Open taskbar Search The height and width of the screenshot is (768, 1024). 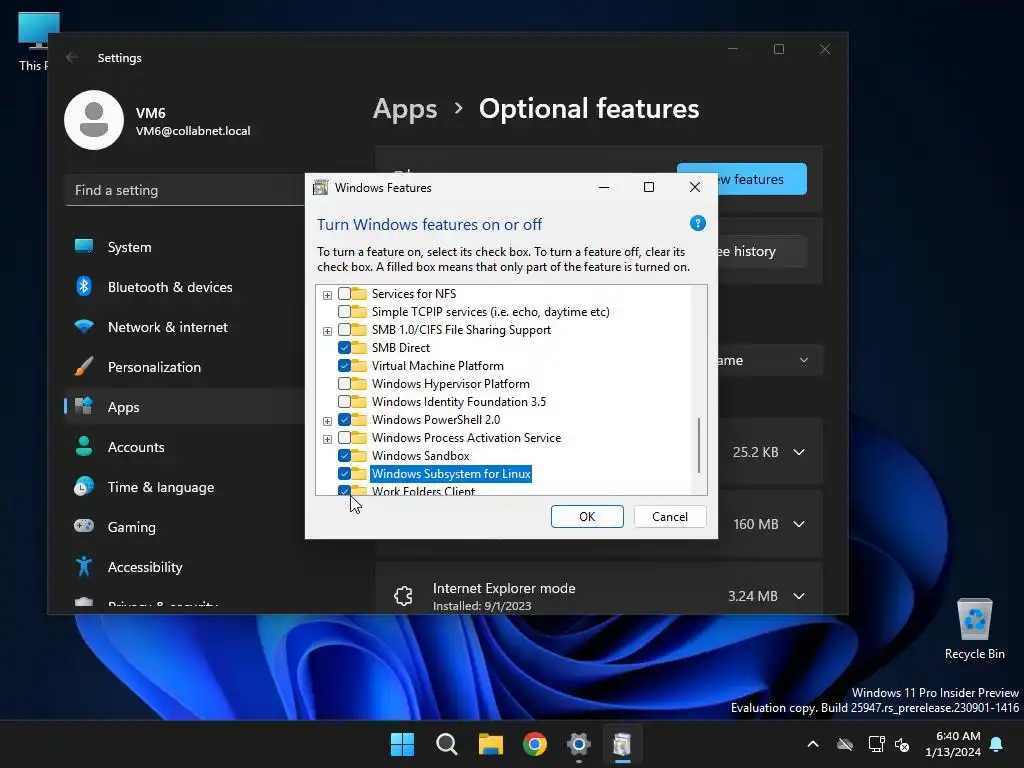pyautogui.click(x=447, y=744)
